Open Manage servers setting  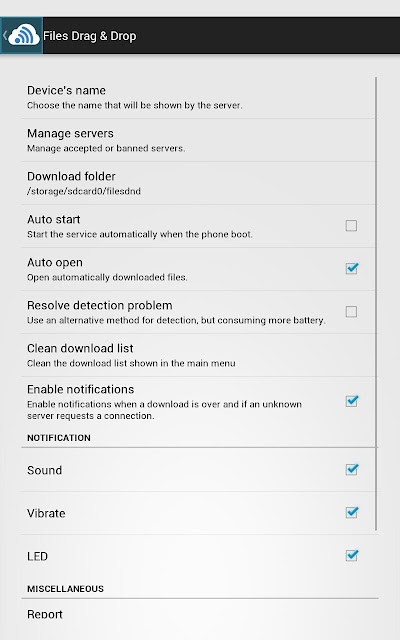198,140
